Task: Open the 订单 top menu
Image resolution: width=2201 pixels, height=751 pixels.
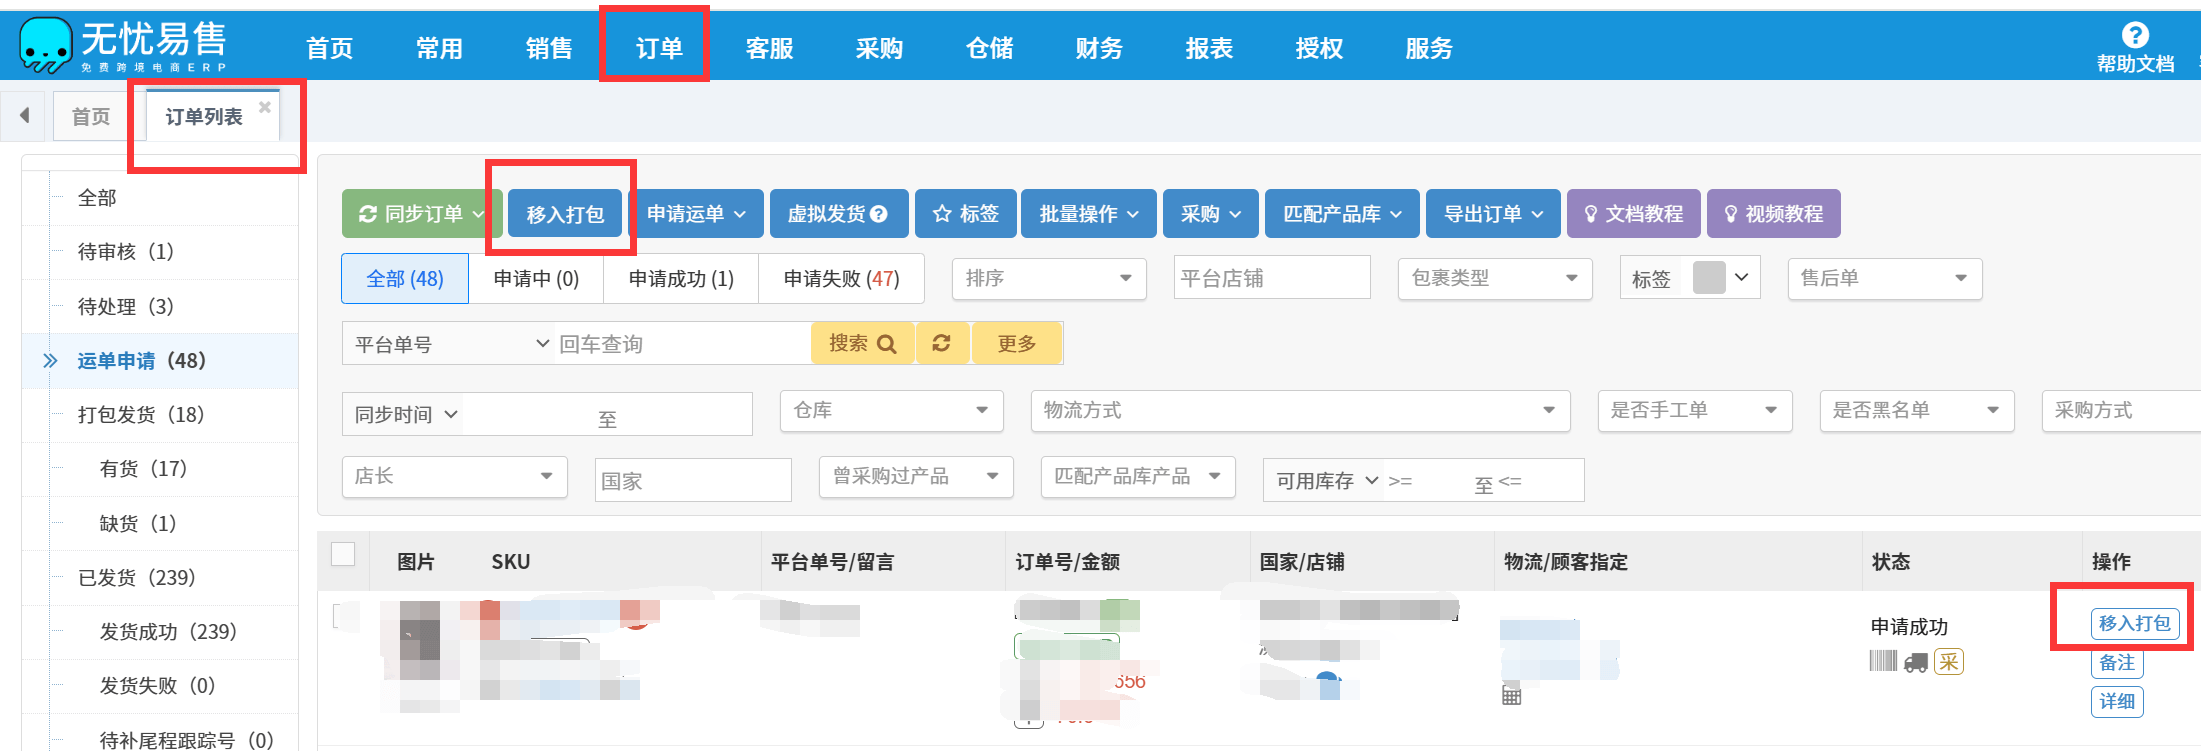Action: pyautogui.click(x=659, y=47)
